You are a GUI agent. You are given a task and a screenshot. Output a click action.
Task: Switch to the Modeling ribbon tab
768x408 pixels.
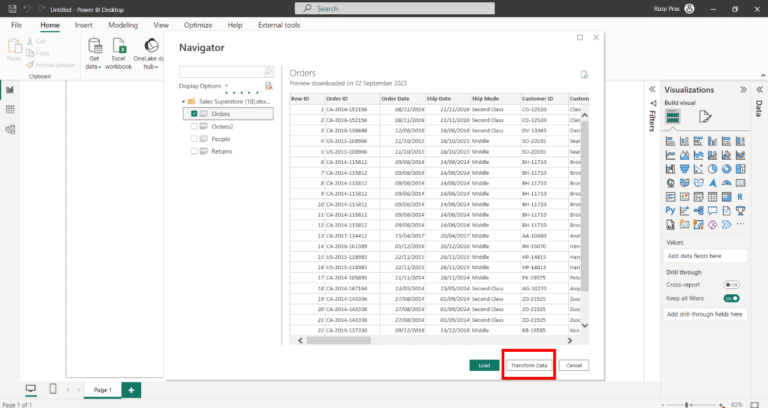pyautogui.click(x=123, y=25)
